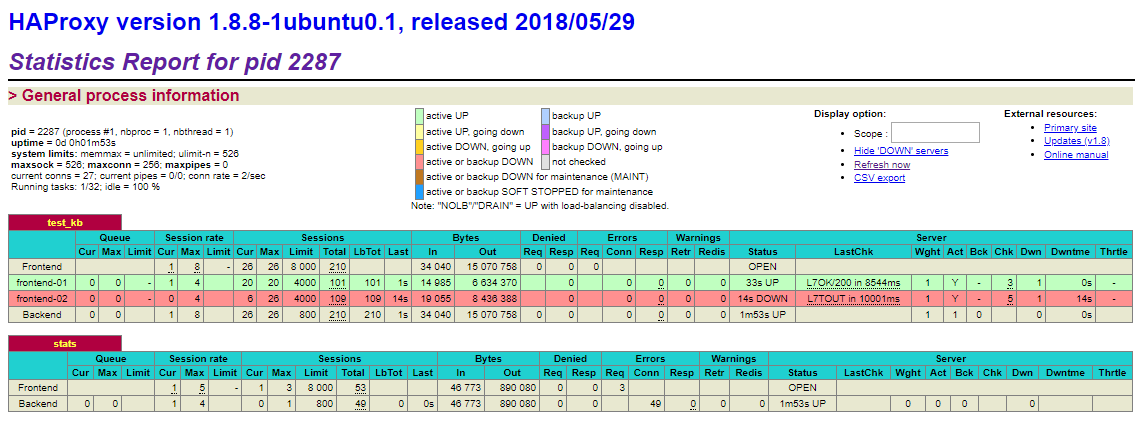
Task: Click the 'active or backup DOWN' red swatch
Action: tap(419, 162)
